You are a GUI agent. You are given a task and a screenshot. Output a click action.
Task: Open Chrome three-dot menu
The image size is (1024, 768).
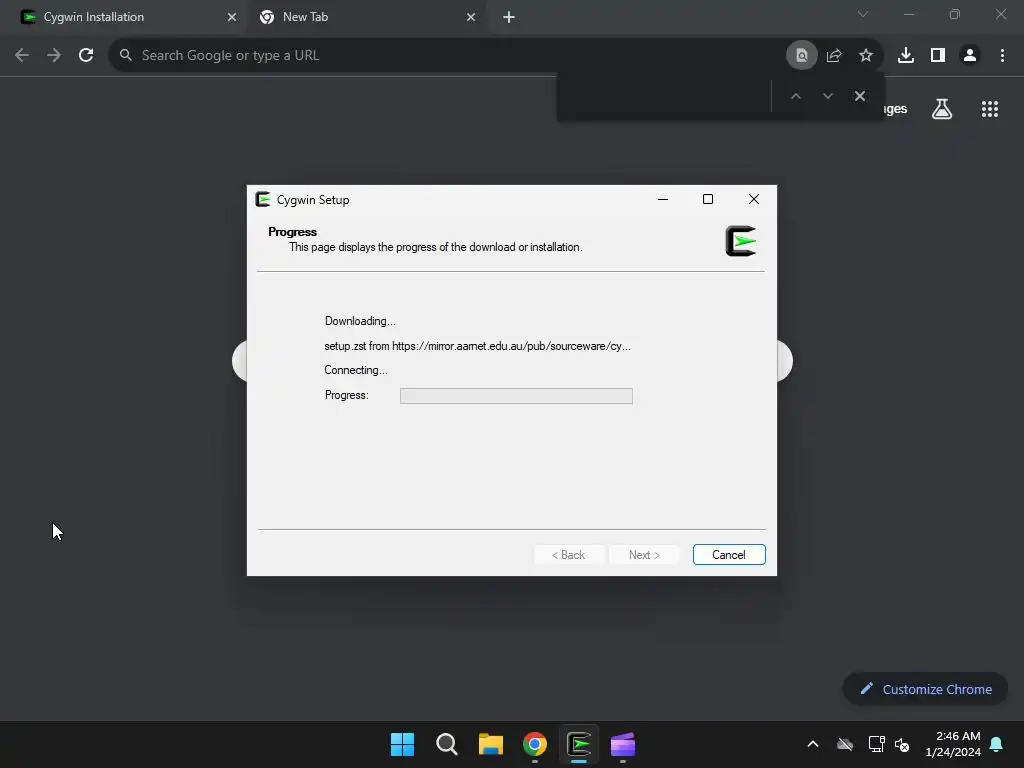point(1002,56)
